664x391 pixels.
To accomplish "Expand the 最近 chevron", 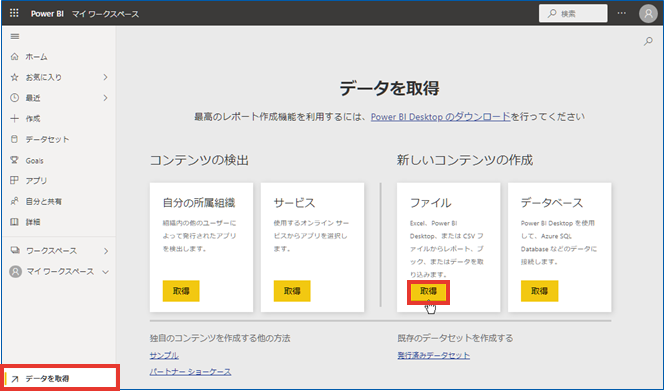I will [105, 98].
